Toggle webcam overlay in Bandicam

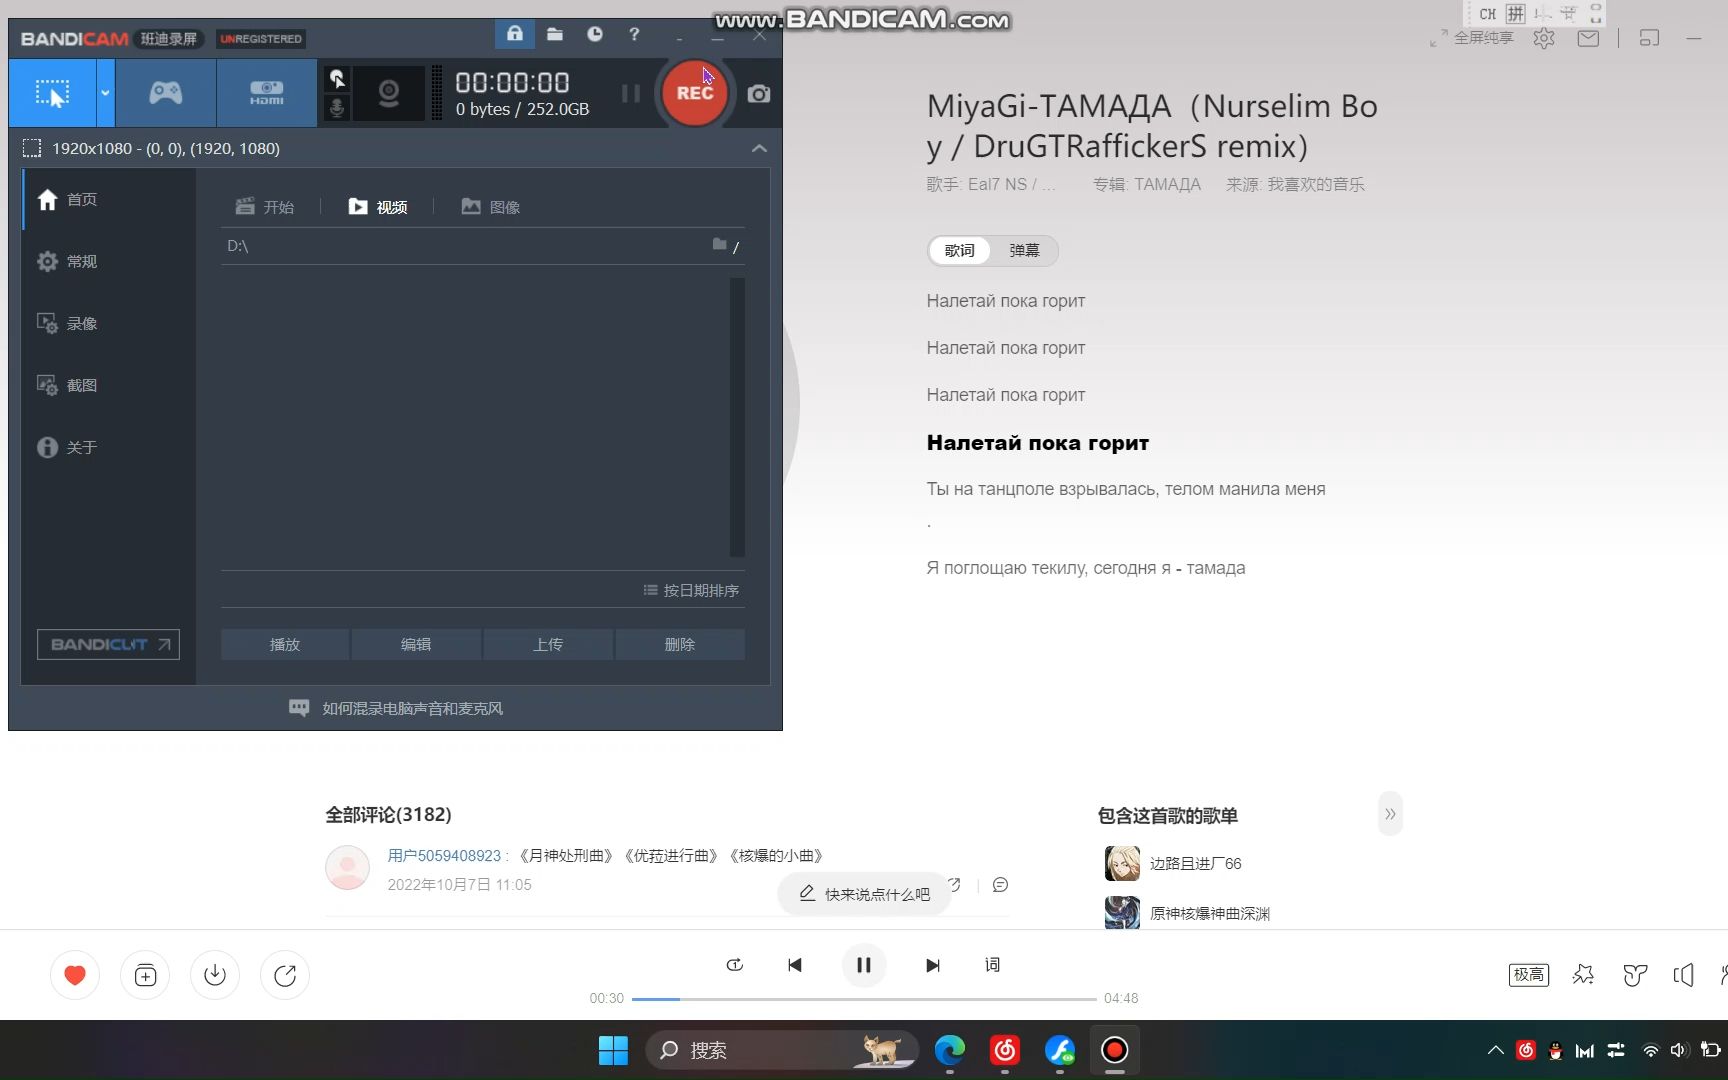coord(388,93)
